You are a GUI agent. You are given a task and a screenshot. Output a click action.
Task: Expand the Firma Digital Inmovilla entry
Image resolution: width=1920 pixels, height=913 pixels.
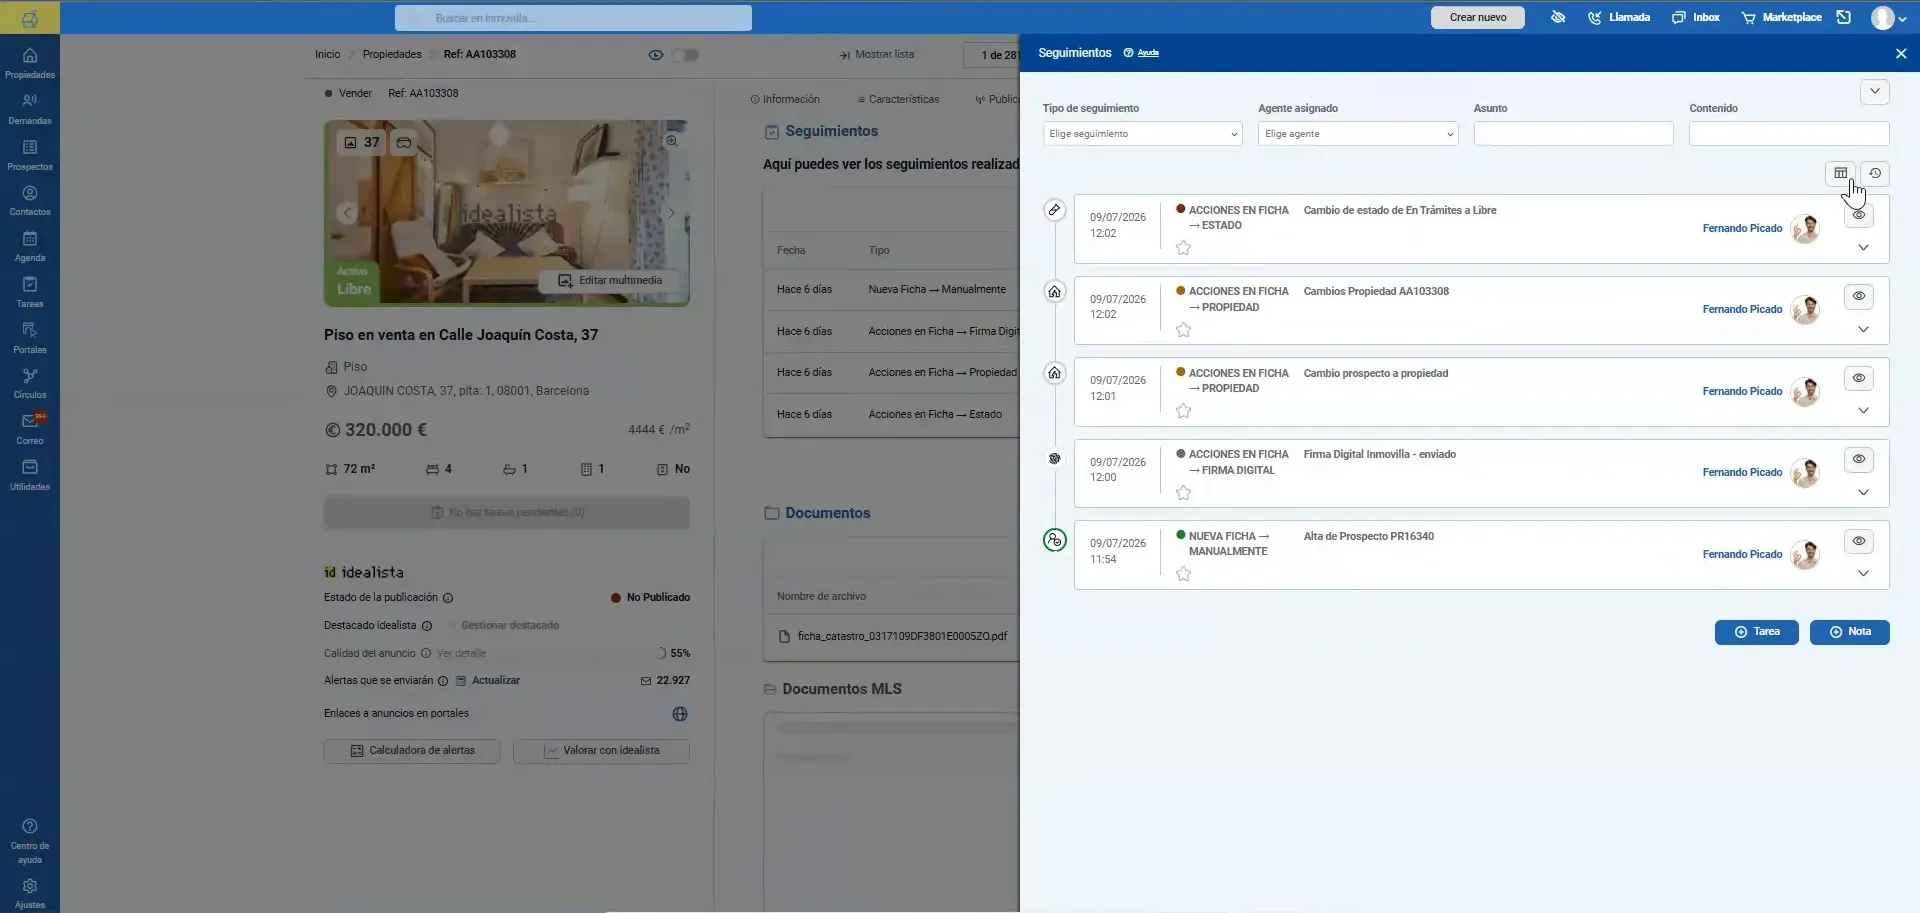1863,493
